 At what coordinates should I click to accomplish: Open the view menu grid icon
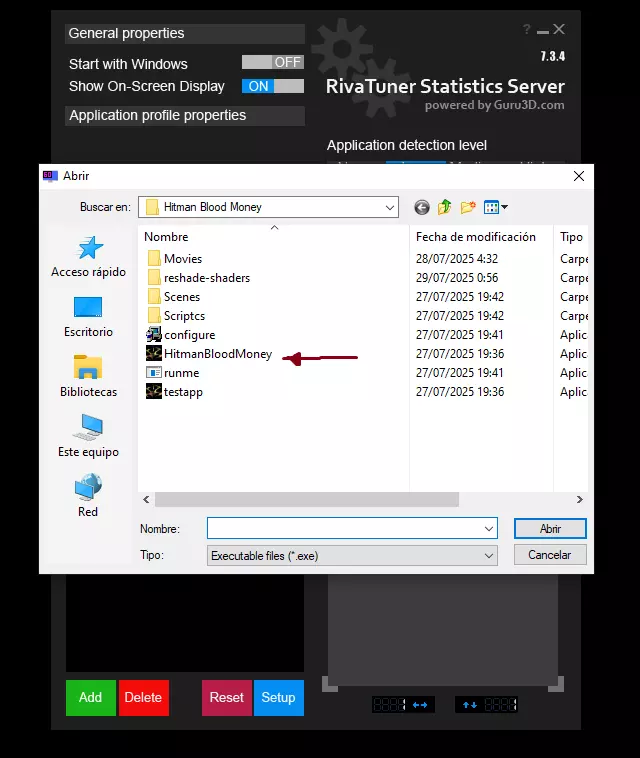(x=495, y=207)
